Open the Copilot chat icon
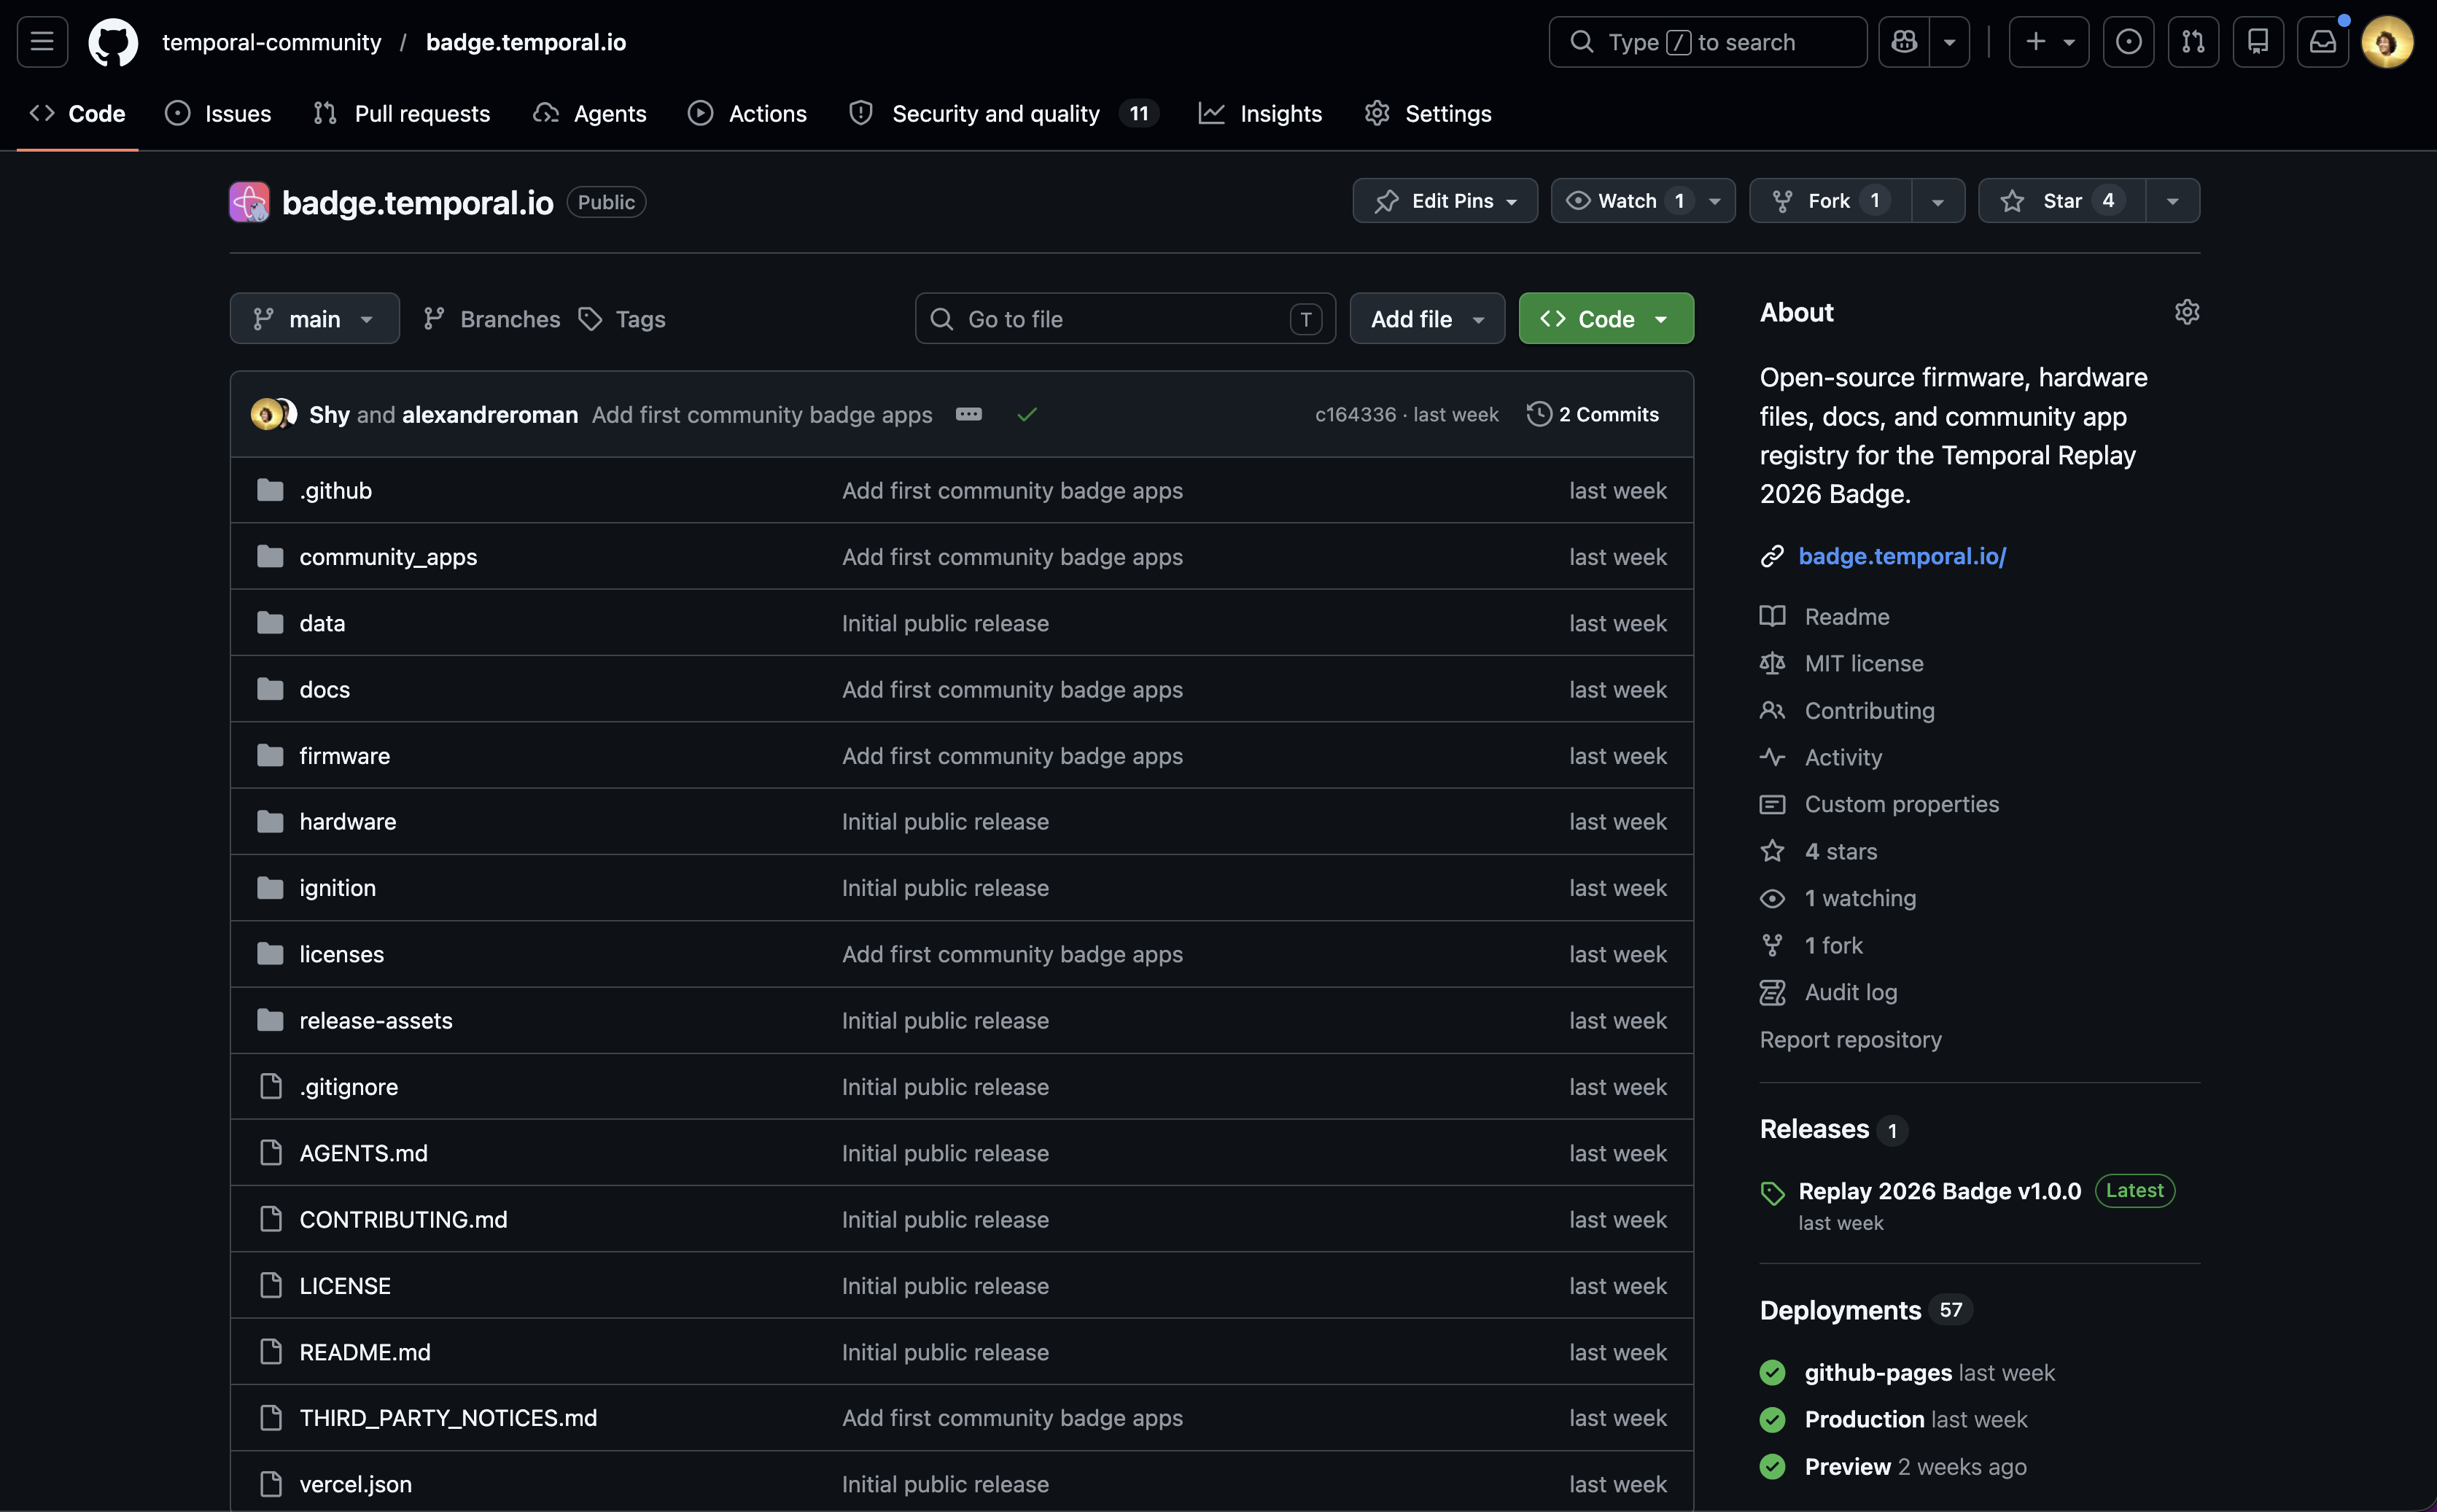2437x1512 pixels. click(1904, 42)
